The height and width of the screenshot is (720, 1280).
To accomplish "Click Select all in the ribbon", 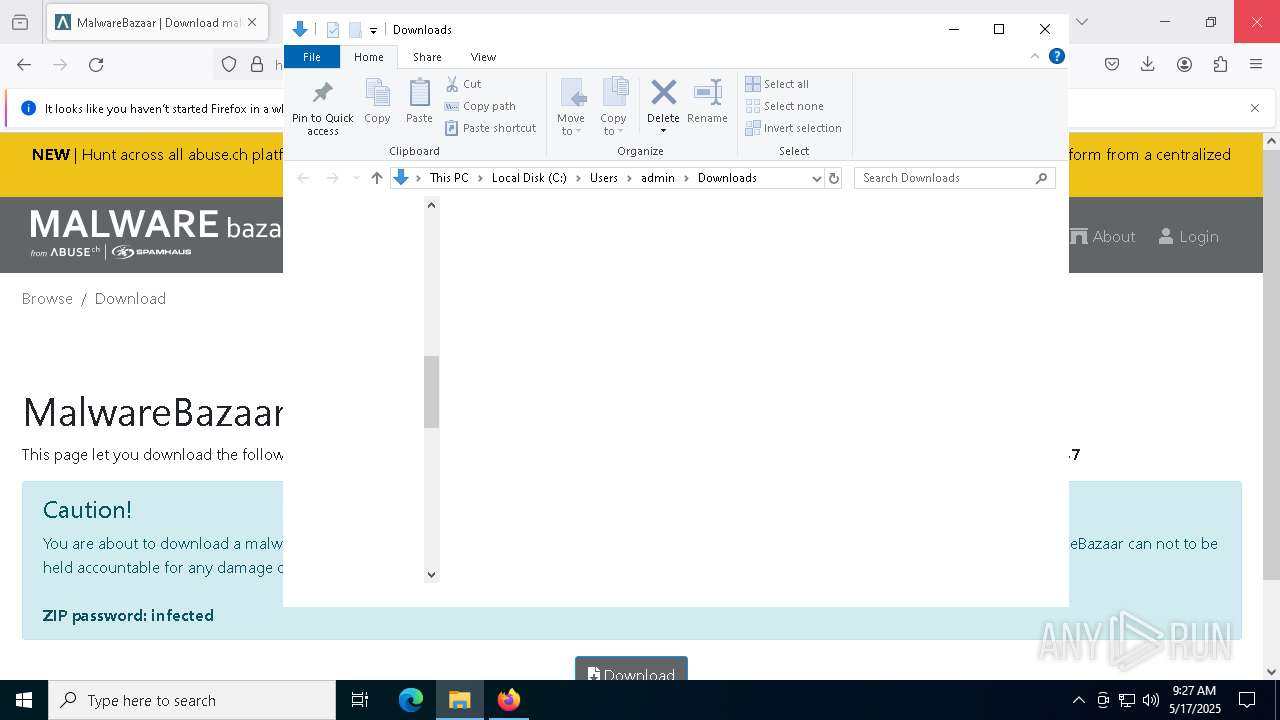I will tap(777, 84).
